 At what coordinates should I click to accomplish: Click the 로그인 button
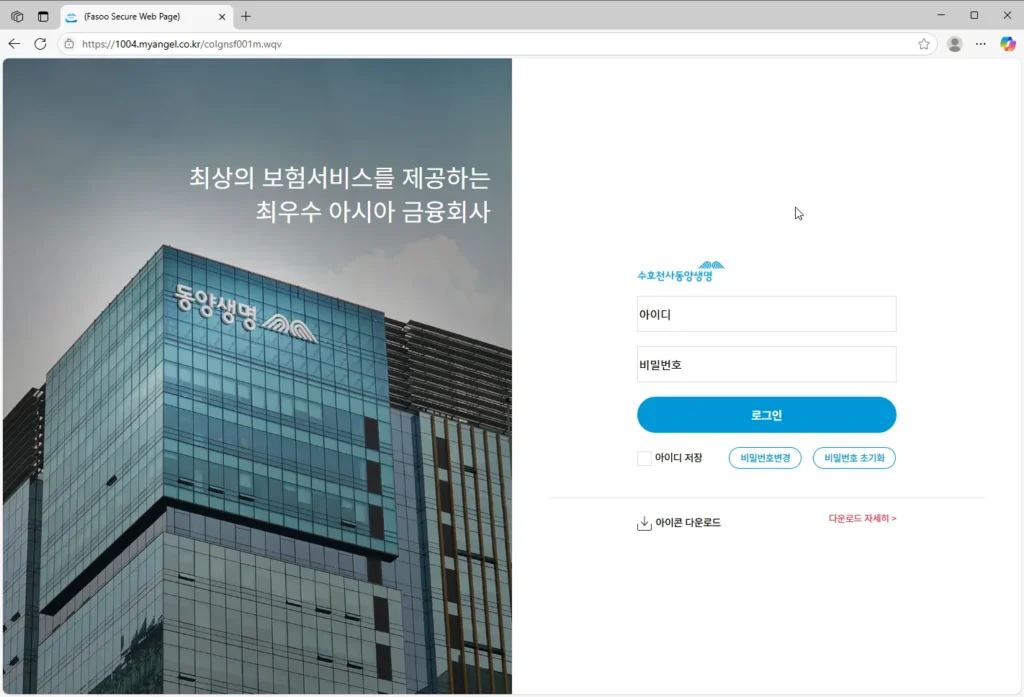click(767, 415)
